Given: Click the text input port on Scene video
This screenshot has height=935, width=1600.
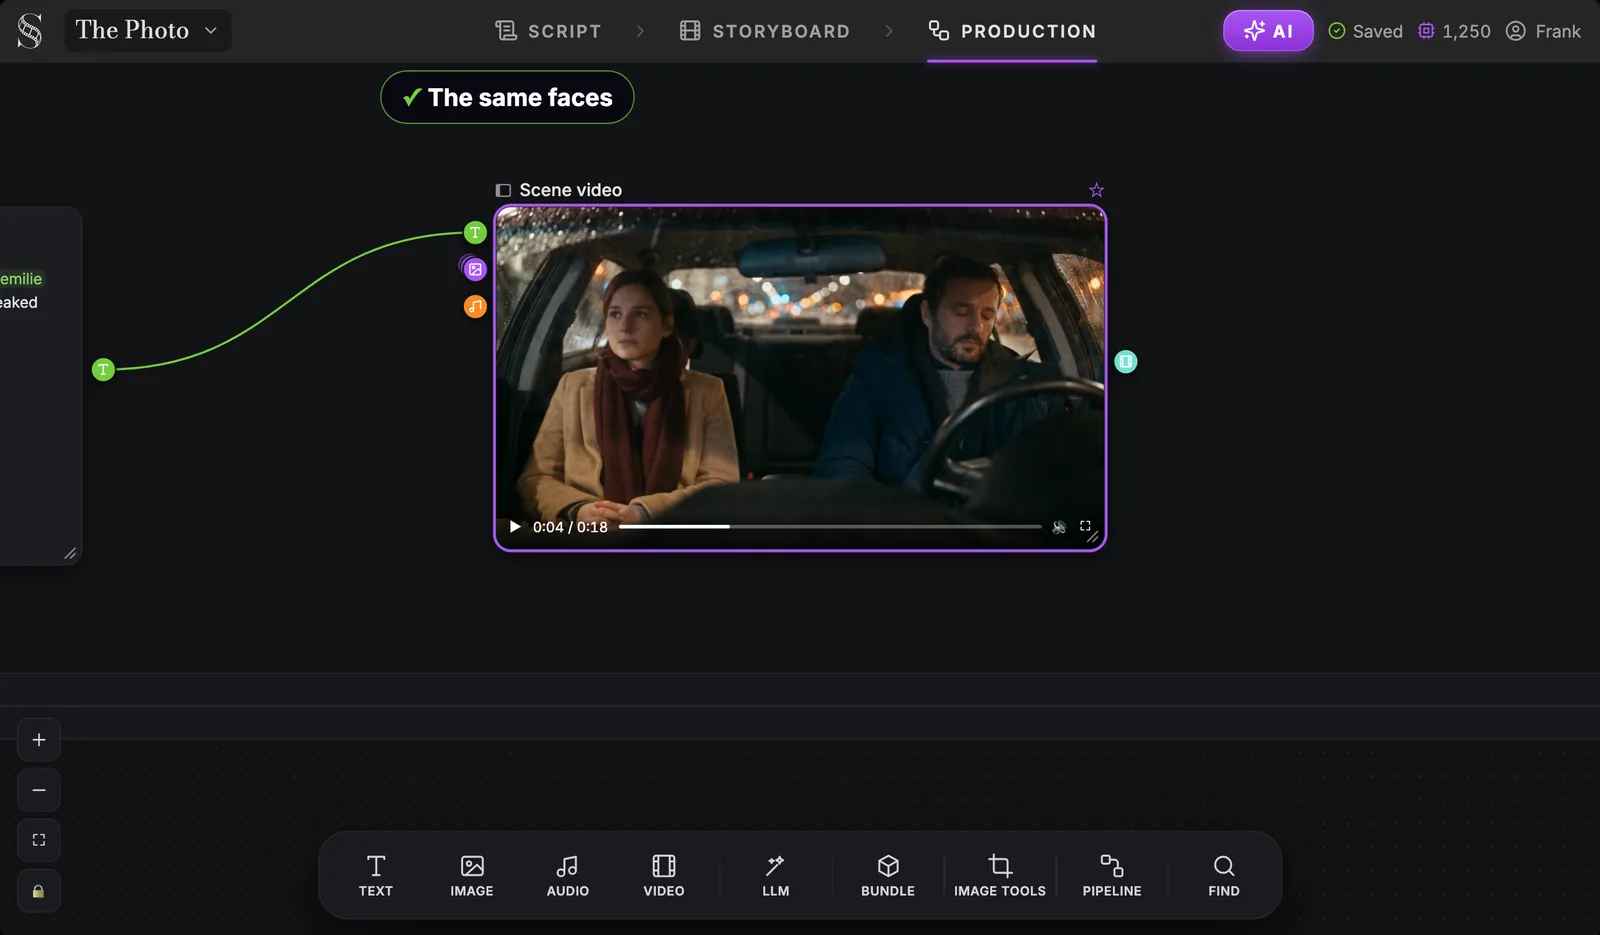Looking at the screenshot, I should (x=475, y=233).
